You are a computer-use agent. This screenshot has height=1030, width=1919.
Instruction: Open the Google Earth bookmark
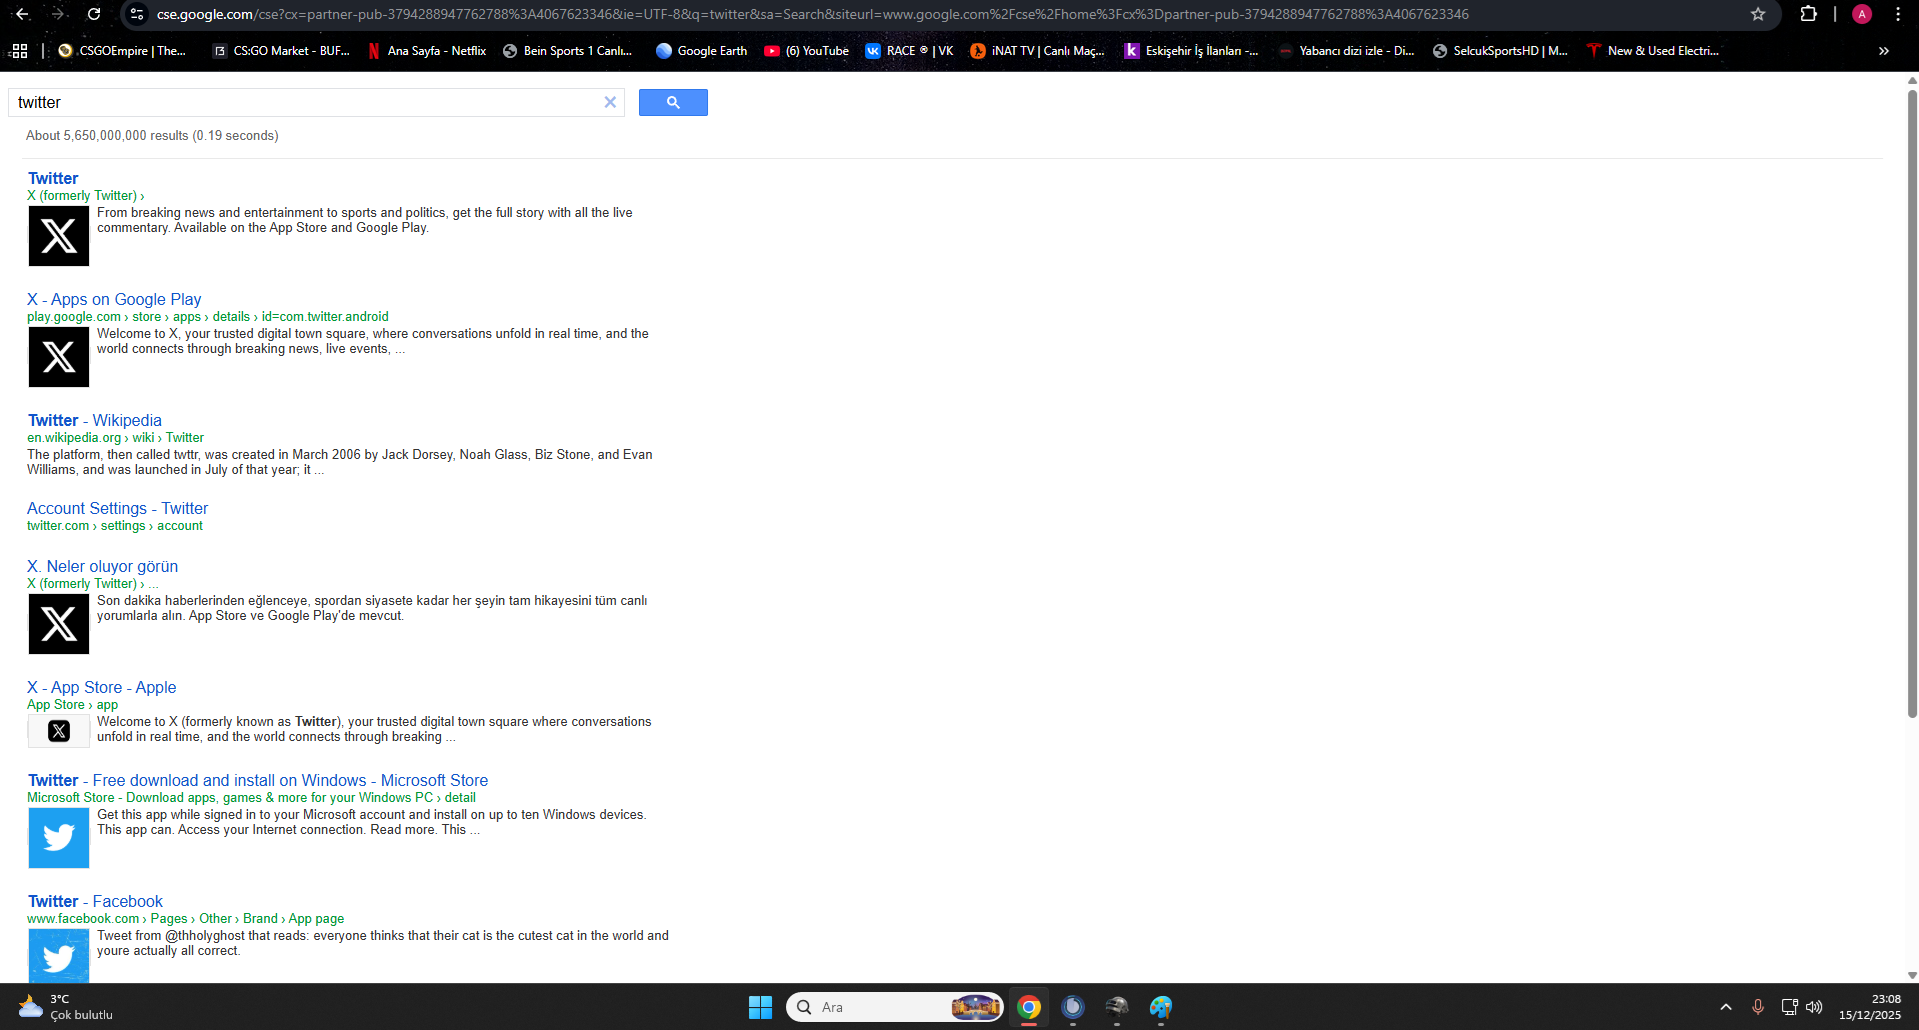(x=701, y=51)
